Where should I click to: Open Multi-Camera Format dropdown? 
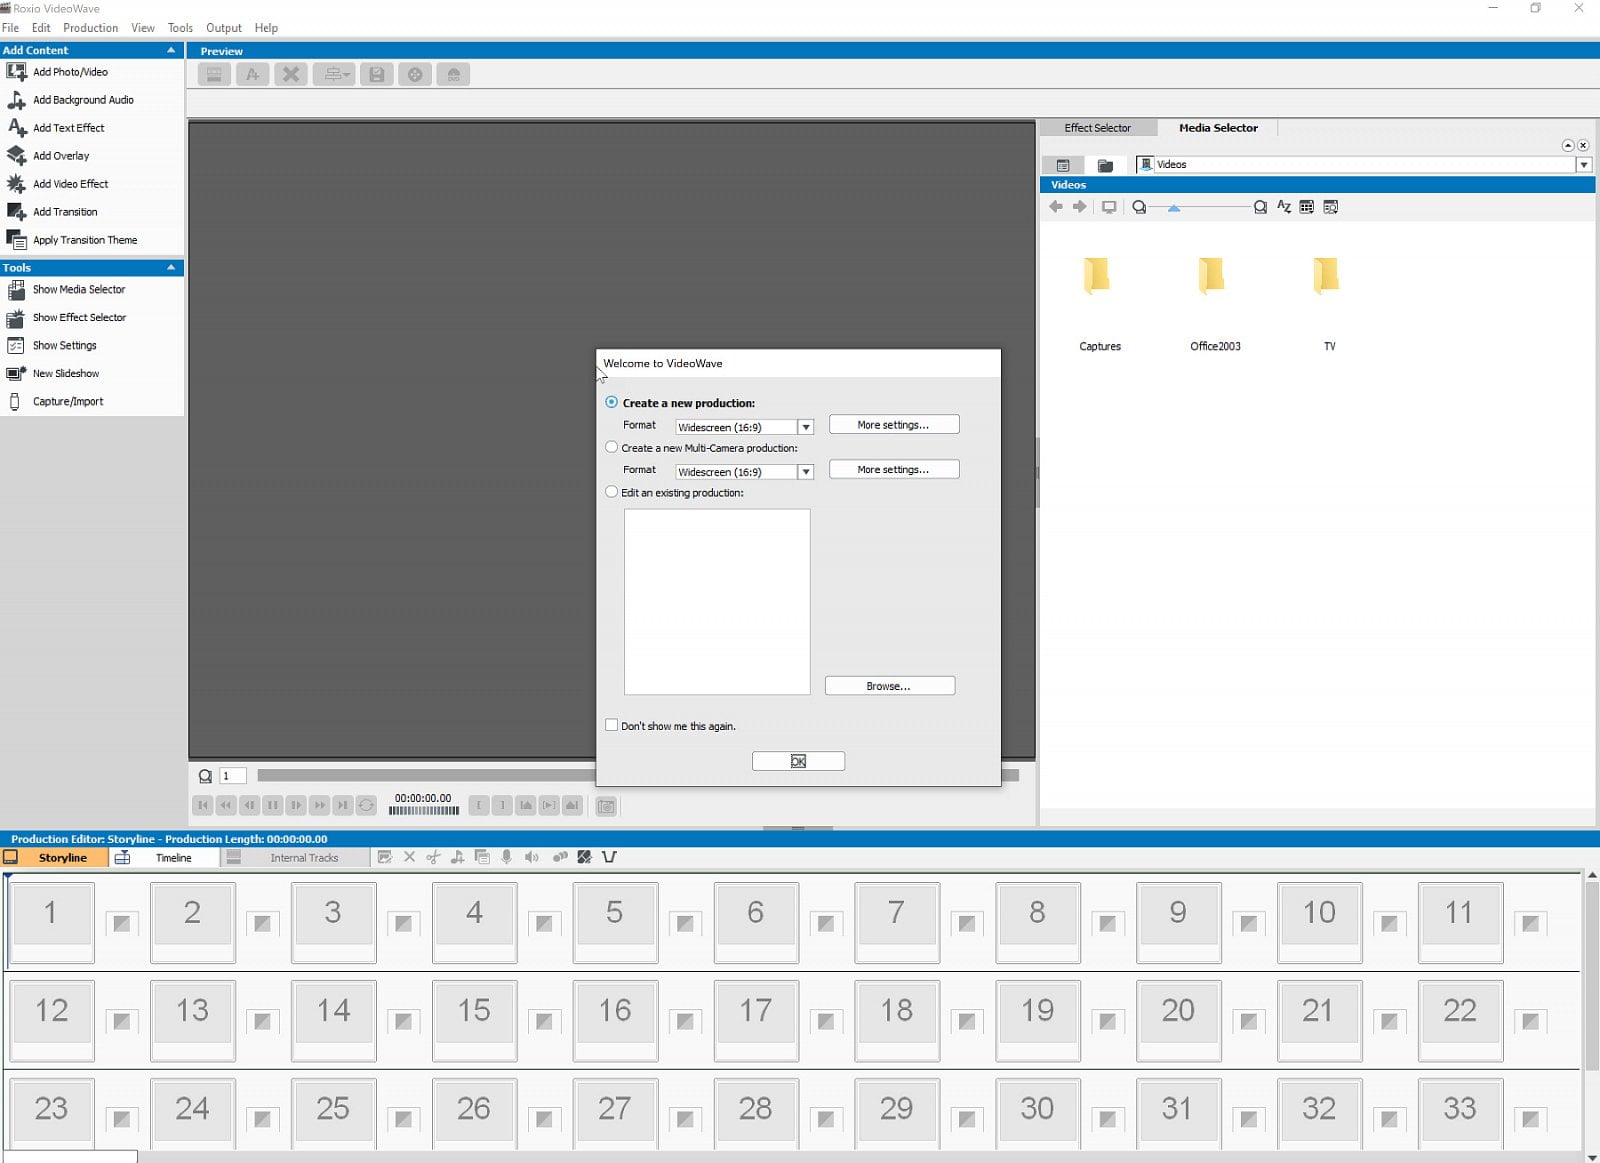click(805, 472)
